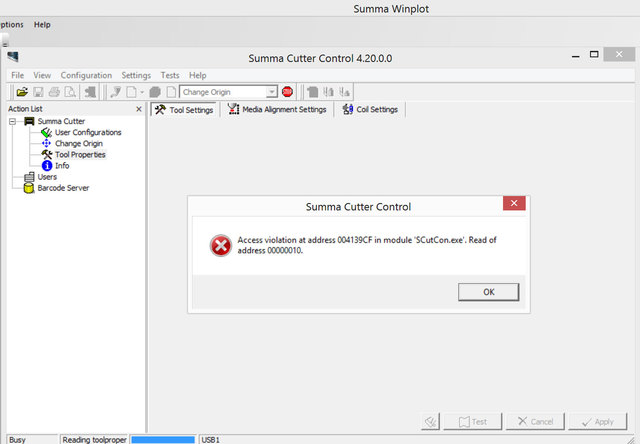Switch to the Tool Settings tab

184,110
